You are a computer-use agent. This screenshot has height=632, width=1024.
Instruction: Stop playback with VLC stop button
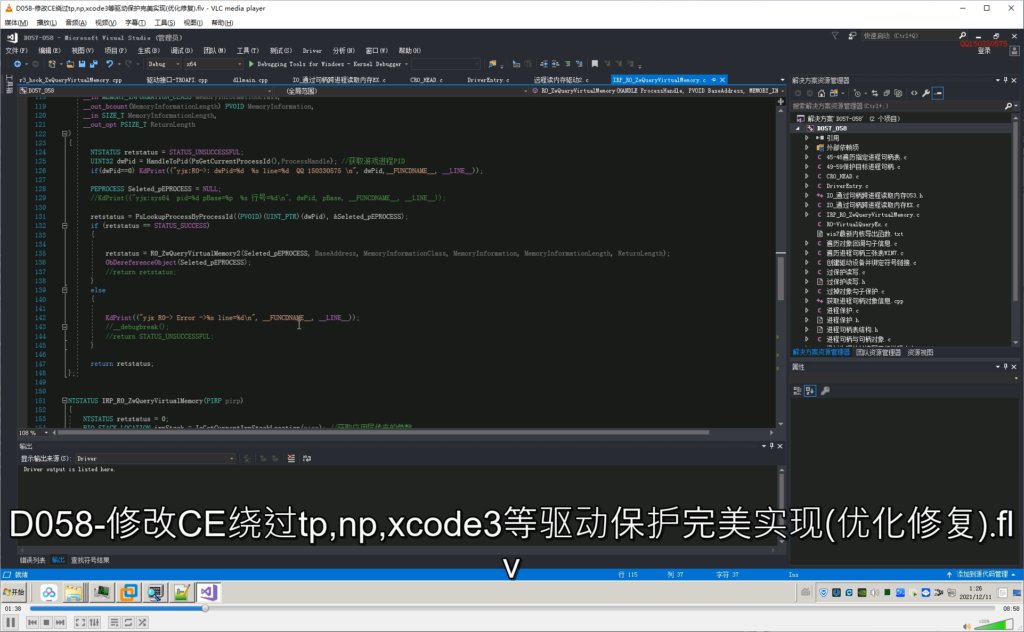[46, 623]
